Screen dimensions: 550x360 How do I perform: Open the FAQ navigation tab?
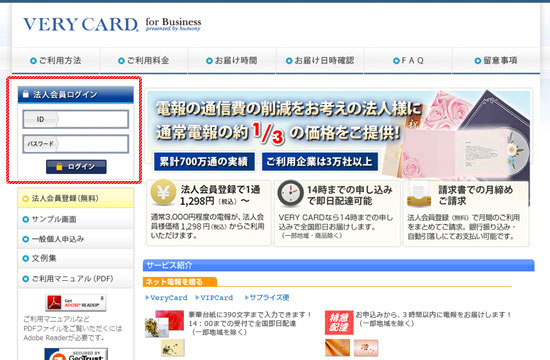tap(408, 60)
